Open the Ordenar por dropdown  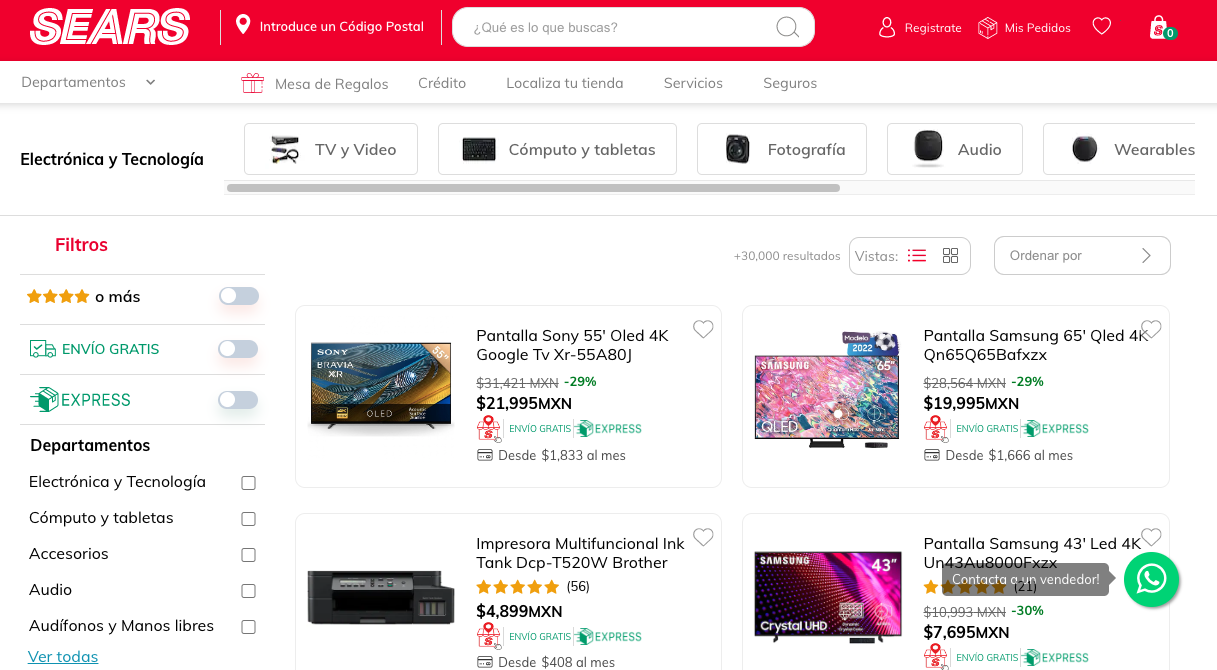1082,255
